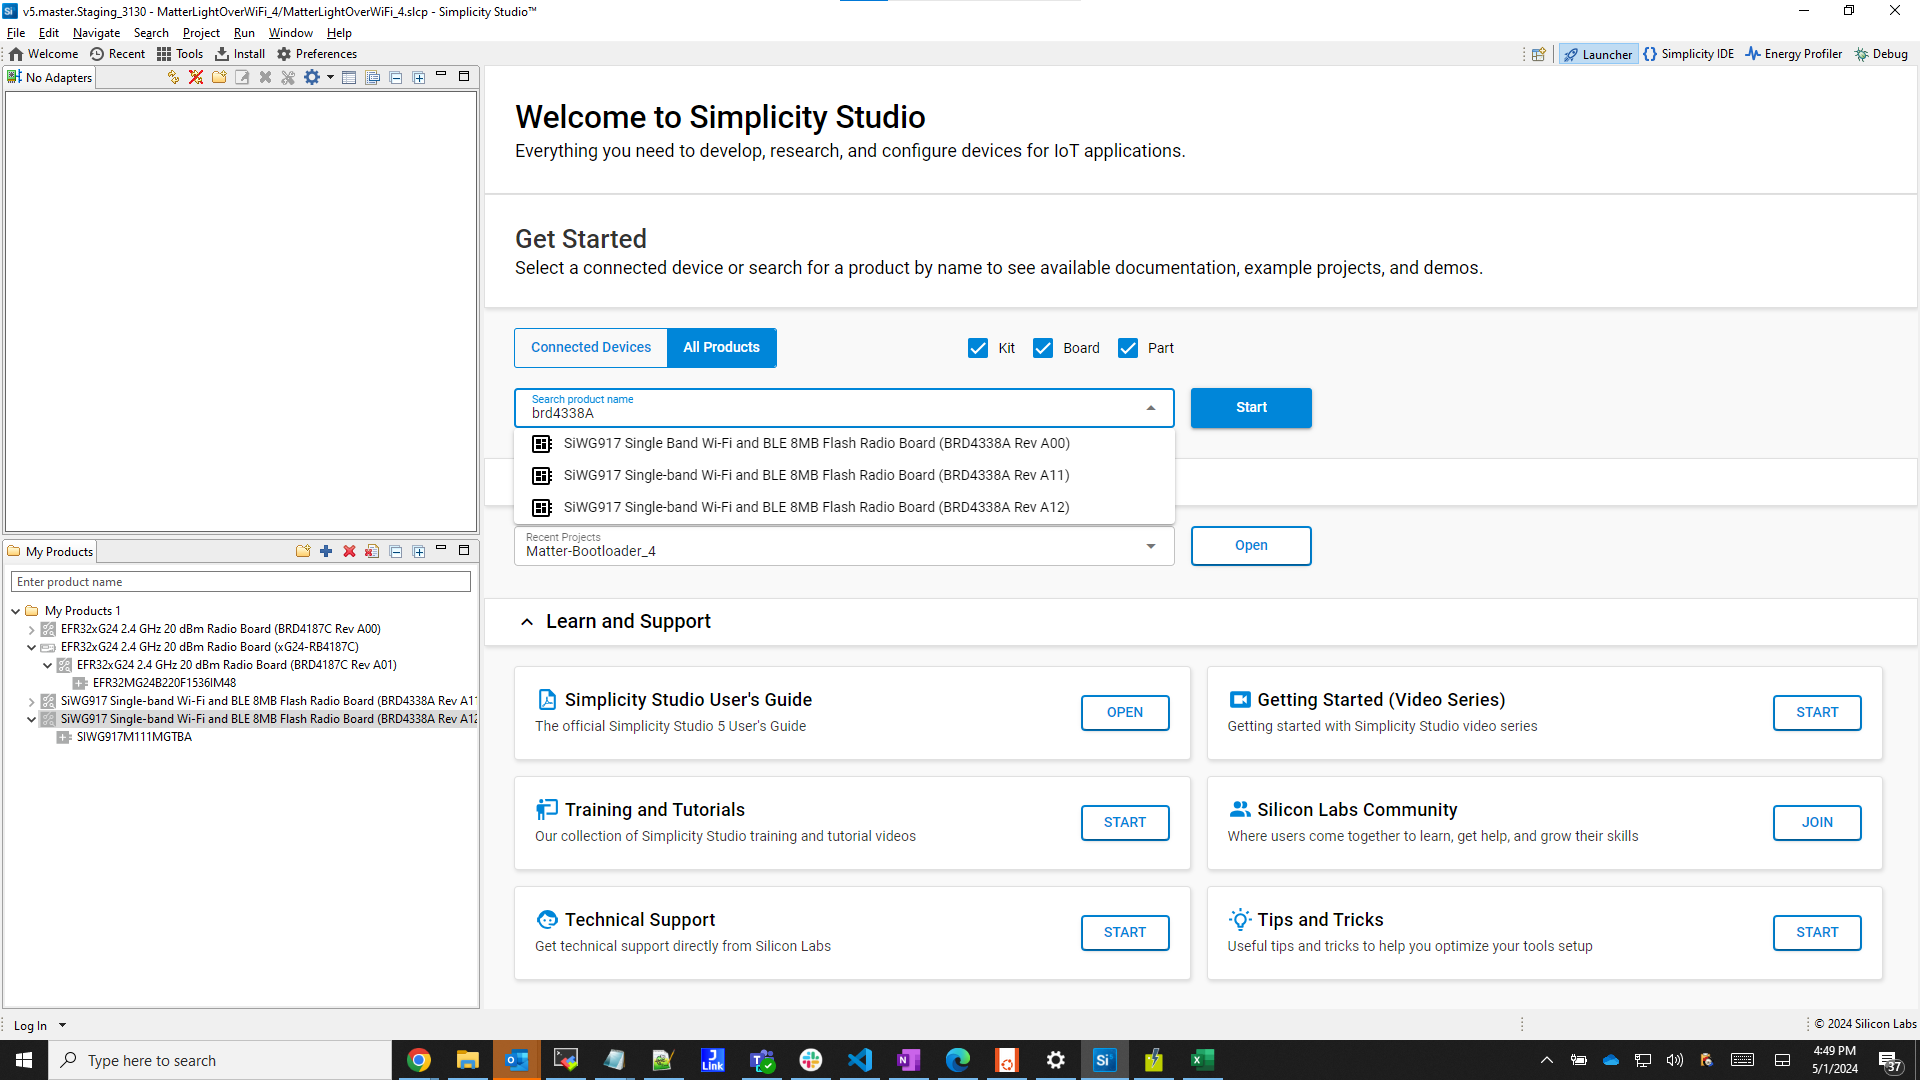Select the SIWG917M111MGTBA part
Viewport: 1920px width, 1080px height.
(x=134, y=737)
